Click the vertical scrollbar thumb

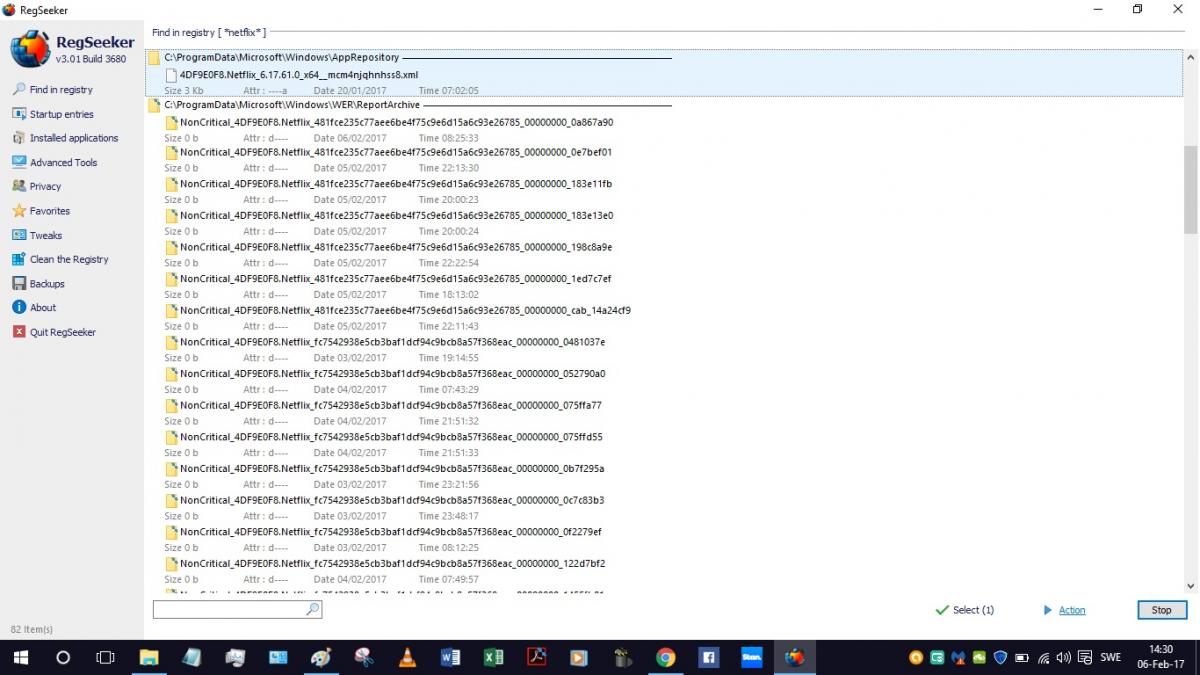[x=1190, y=188]
